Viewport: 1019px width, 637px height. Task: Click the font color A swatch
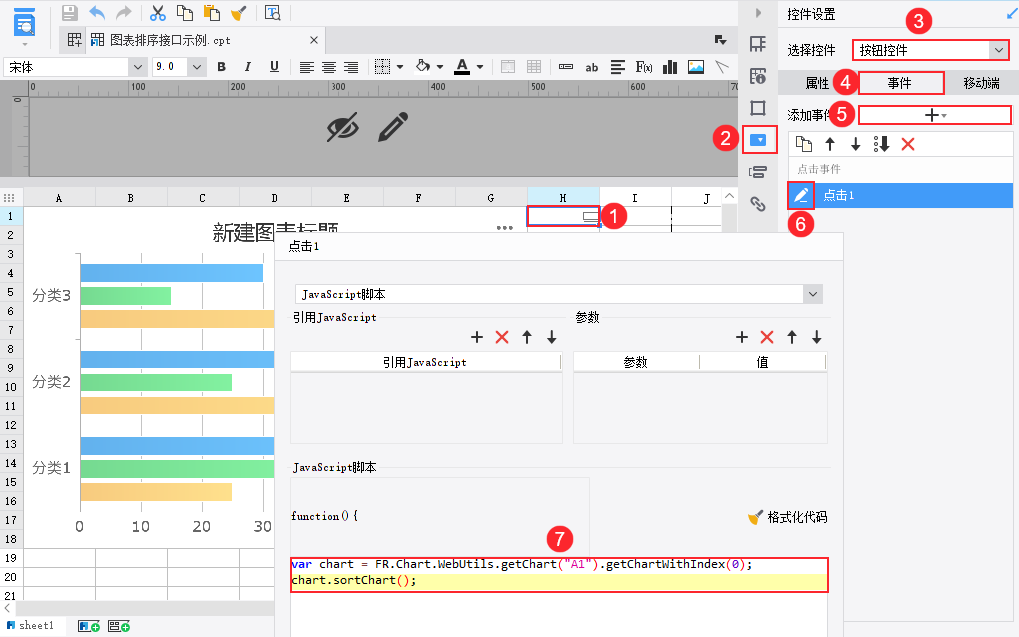pos(462,66)
